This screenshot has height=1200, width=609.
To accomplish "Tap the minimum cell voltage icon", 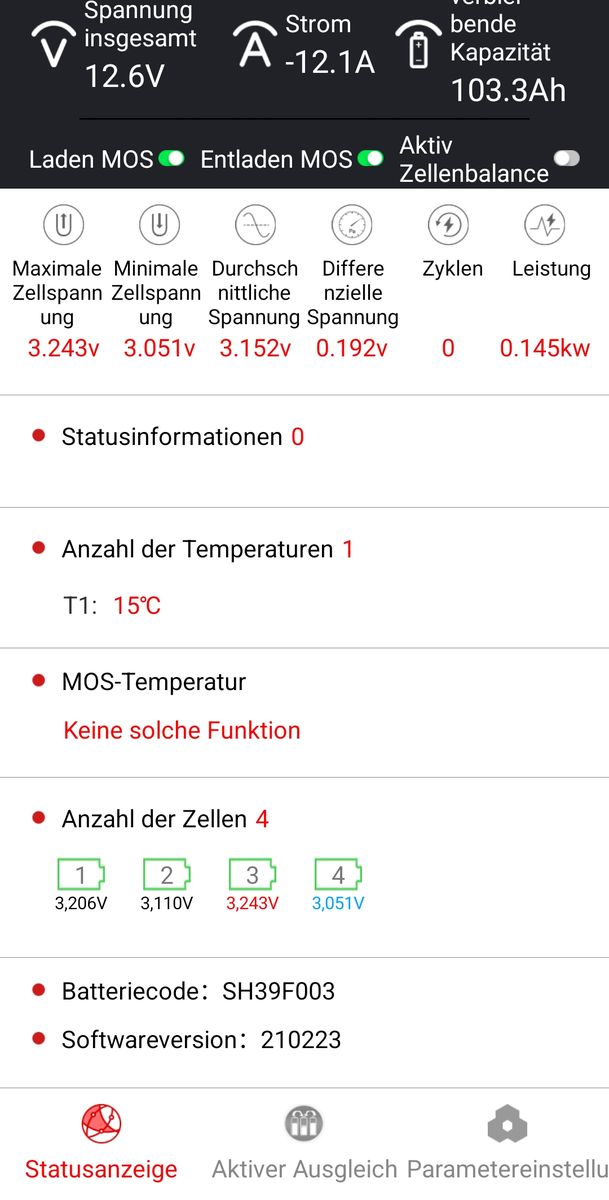I will click(x=157, y=226).
